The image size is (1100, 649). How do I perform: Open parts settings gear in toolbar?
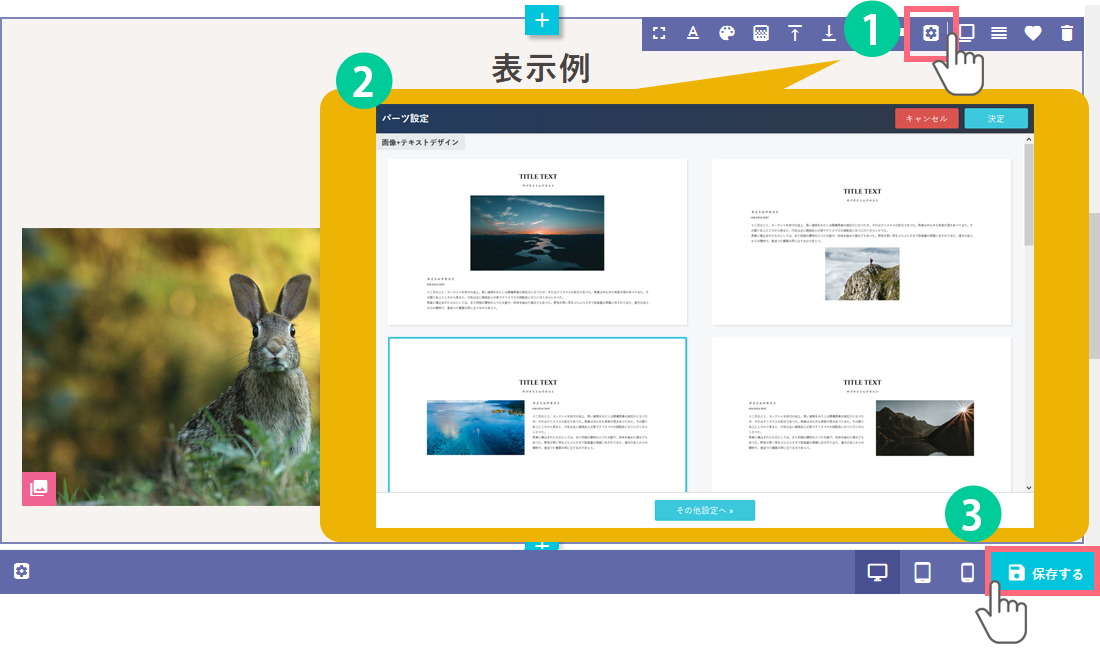(930, 33)
